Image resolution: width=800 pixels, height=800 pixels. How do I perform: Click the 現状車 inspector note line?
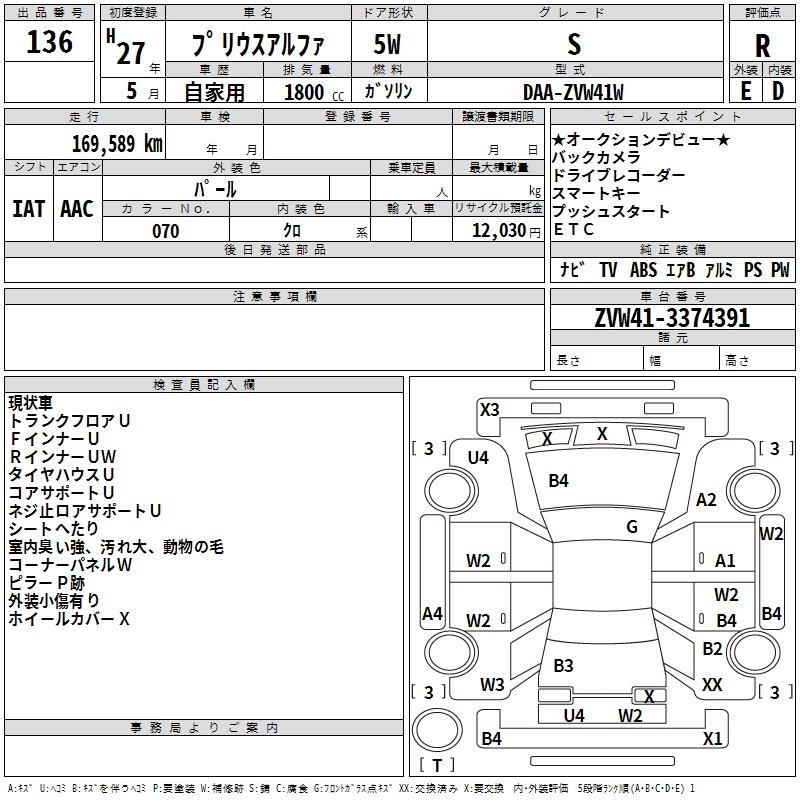(x=31, y=403)
